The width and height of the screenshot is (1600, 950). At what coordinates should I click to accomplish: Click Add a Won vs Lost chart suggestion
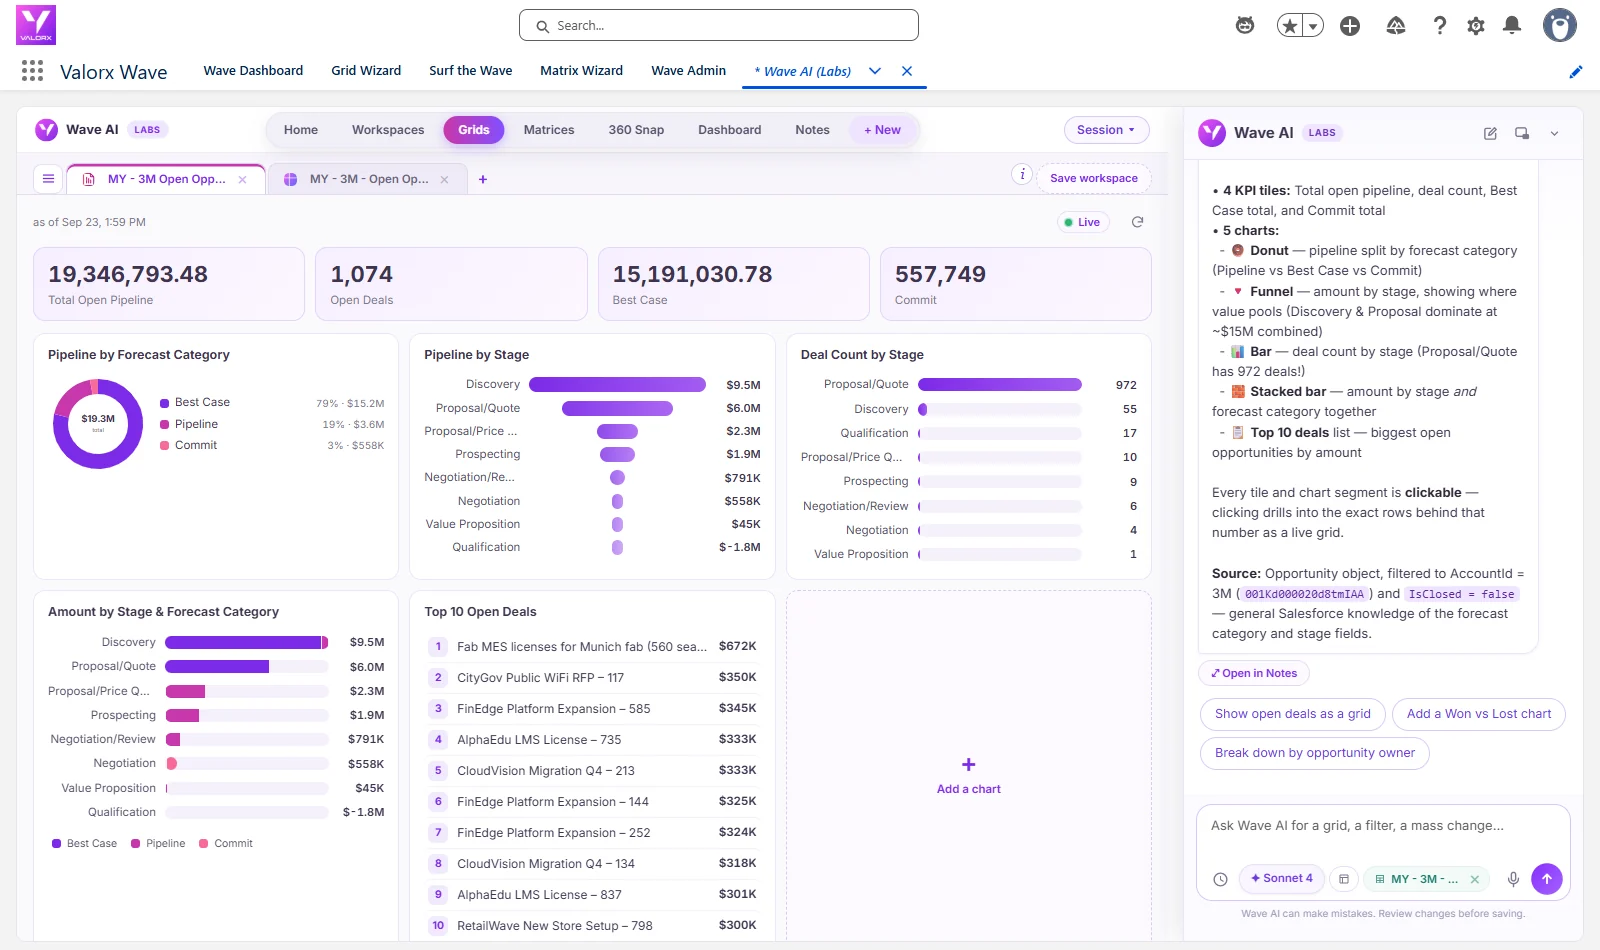pos(1479,714)
